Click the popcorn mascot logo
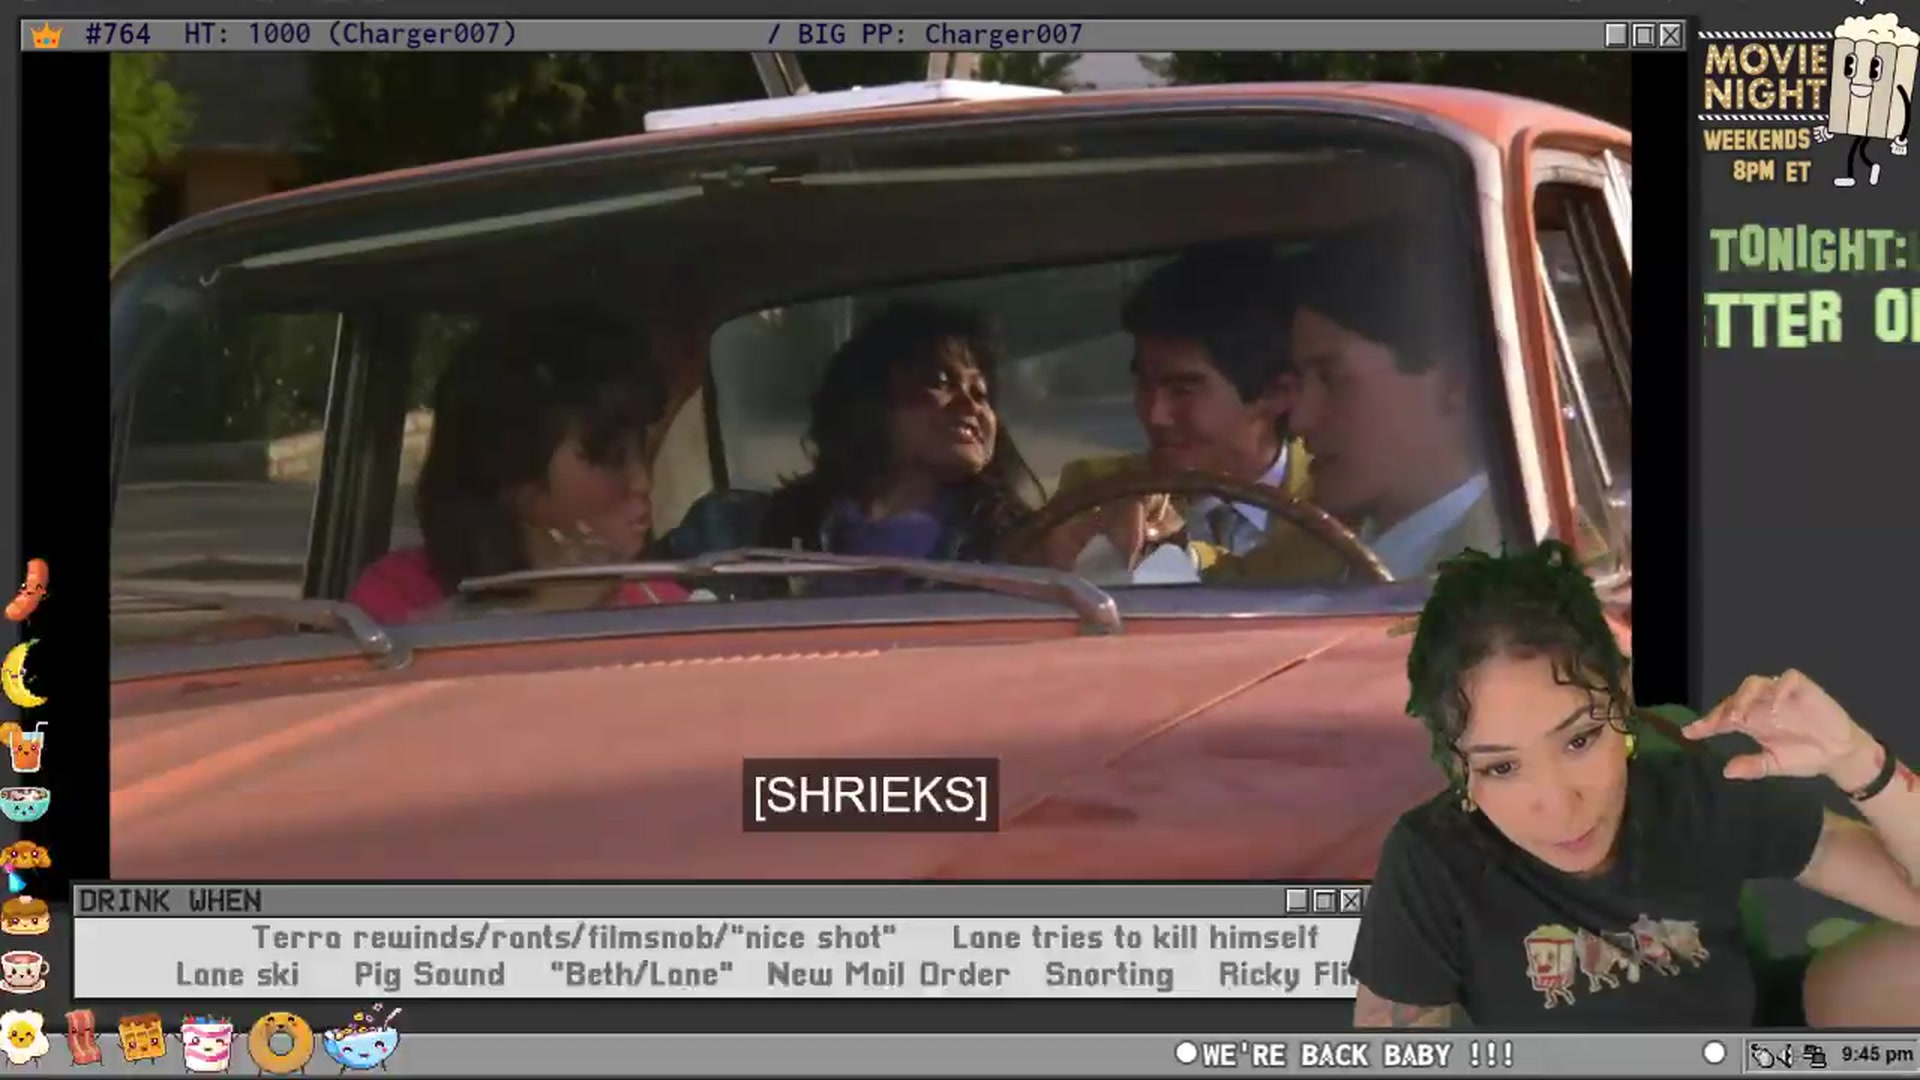 click(1870, 100)
